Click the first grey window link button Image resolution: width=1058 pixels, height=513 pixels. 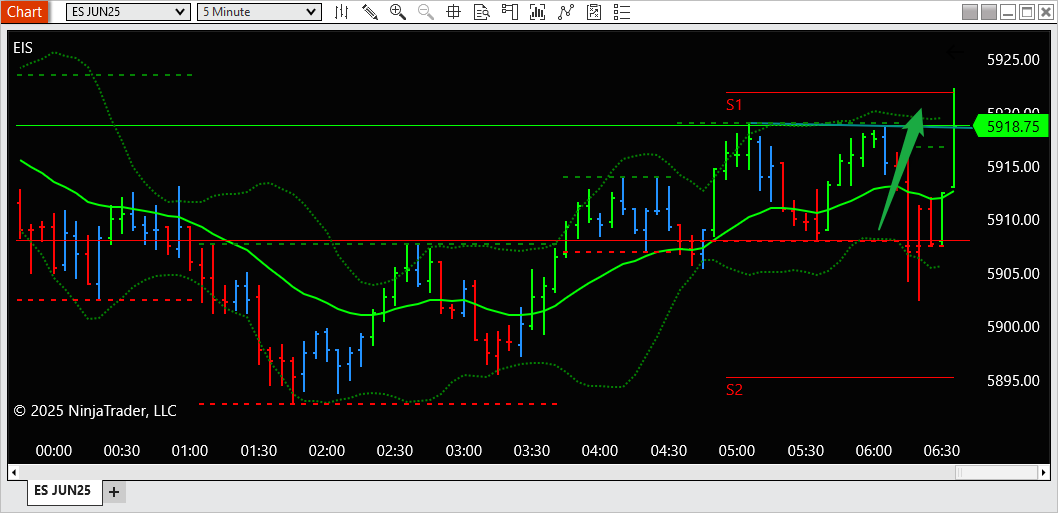click(970, 12)
